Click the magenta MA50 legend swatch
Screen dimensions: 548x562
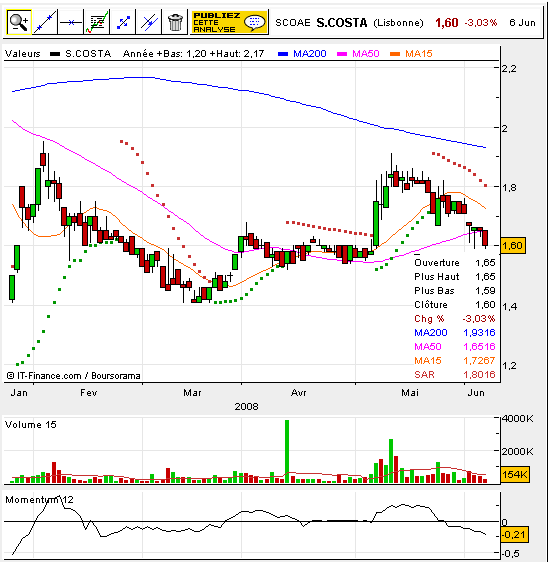(x=342, y=54)
